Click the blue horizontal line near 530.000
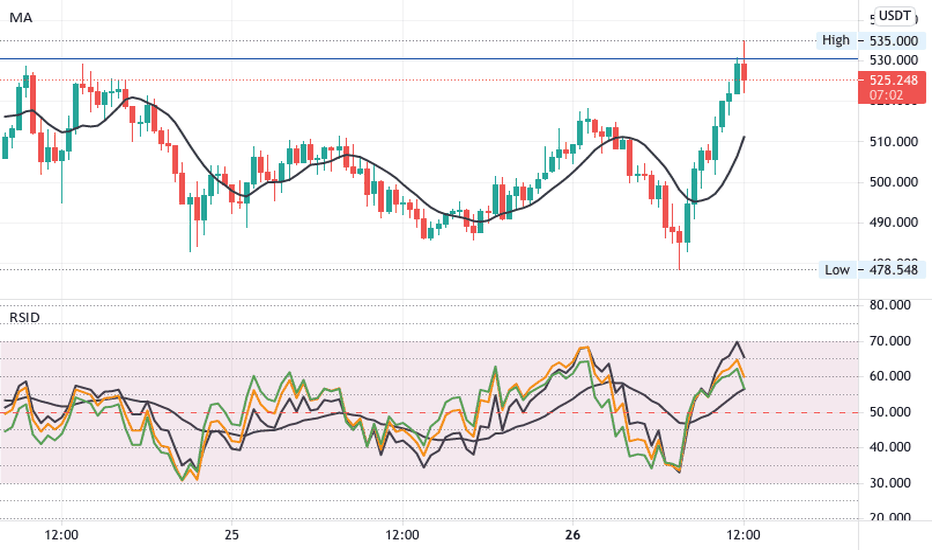The image size is (932, 550). 428,59
